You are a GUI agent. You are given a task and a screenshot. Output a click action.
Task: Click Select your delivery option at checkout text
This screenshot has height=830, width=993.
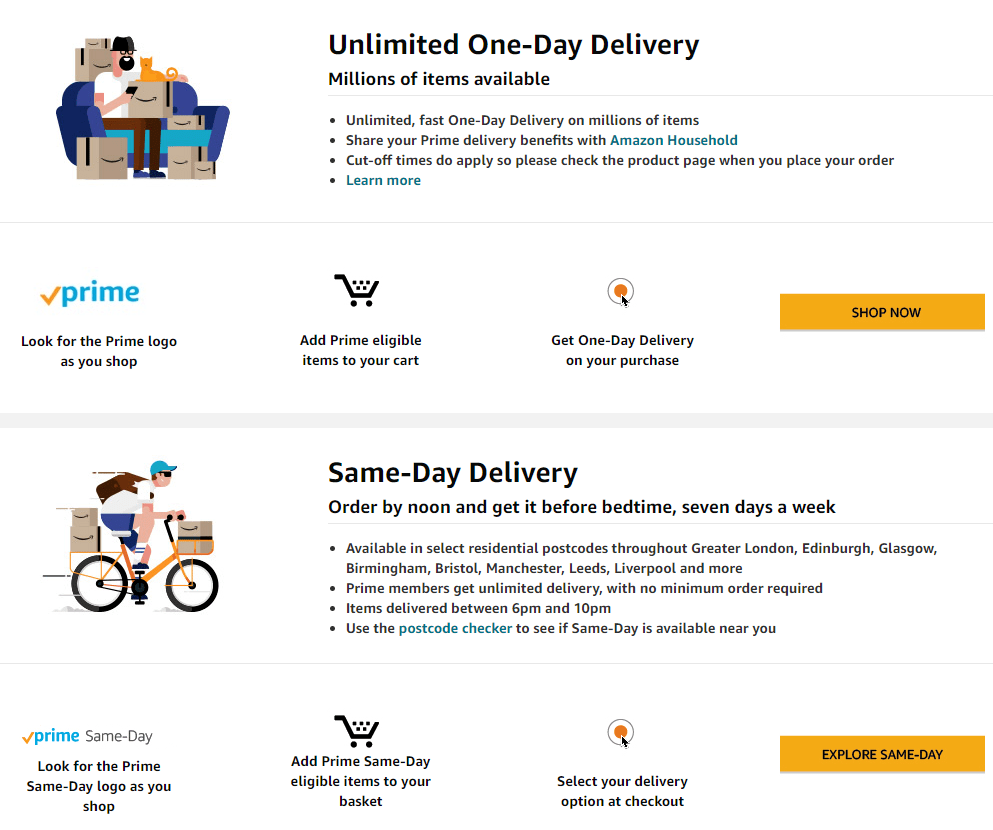(x=623, y=791)
